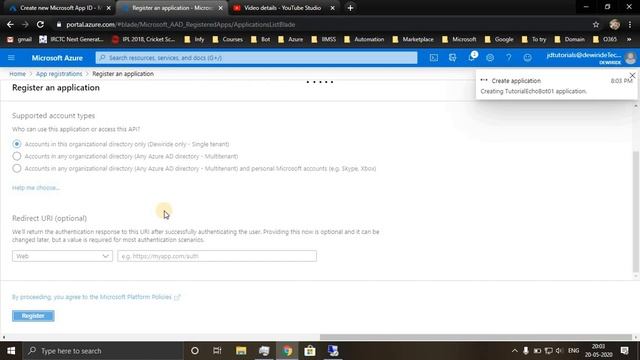Select single tenant organizational directory only option
Viewport: 640px width, 360px height.
[x=17, y=144]
